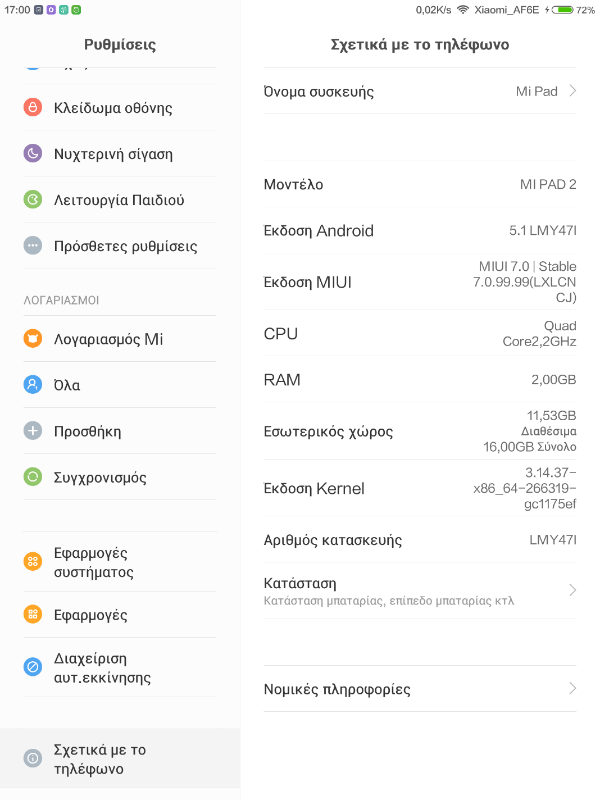Expand Νομικές πληροφορίες chevron
The height and width of the screenshot is (800, 600).
[572, 689]
